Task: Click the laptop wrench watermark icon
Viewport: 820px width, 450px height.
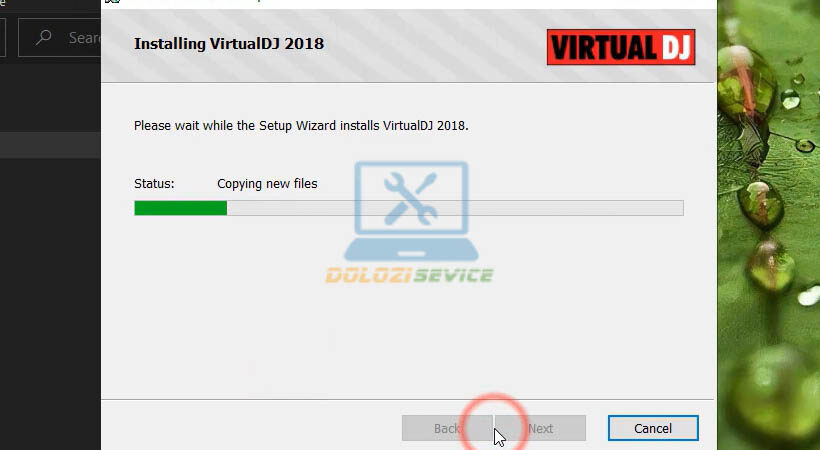Action: [x=411, y=211]
